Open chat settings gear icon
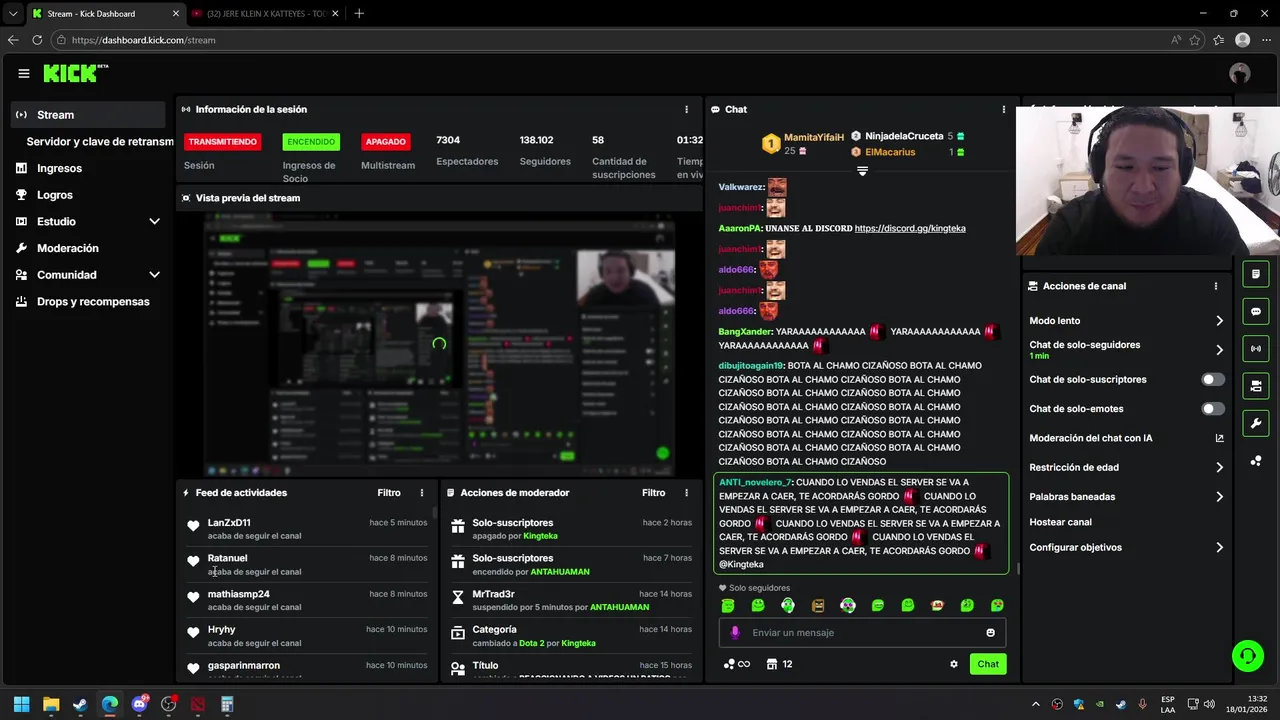Viewport: 1280px width, 720px height. (953, 664)
